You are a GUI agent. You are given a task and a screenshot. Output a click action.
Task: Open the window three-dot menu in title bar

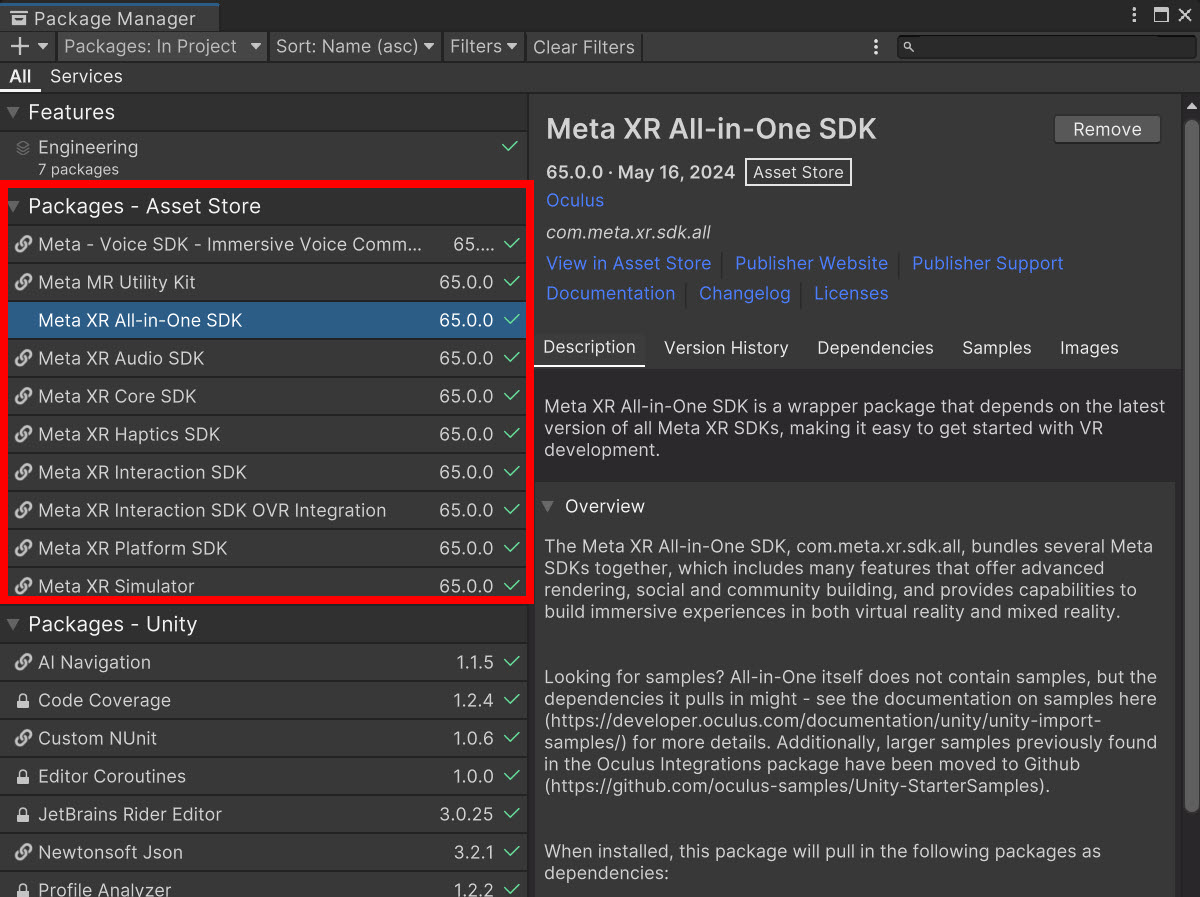click(1134, 15)
